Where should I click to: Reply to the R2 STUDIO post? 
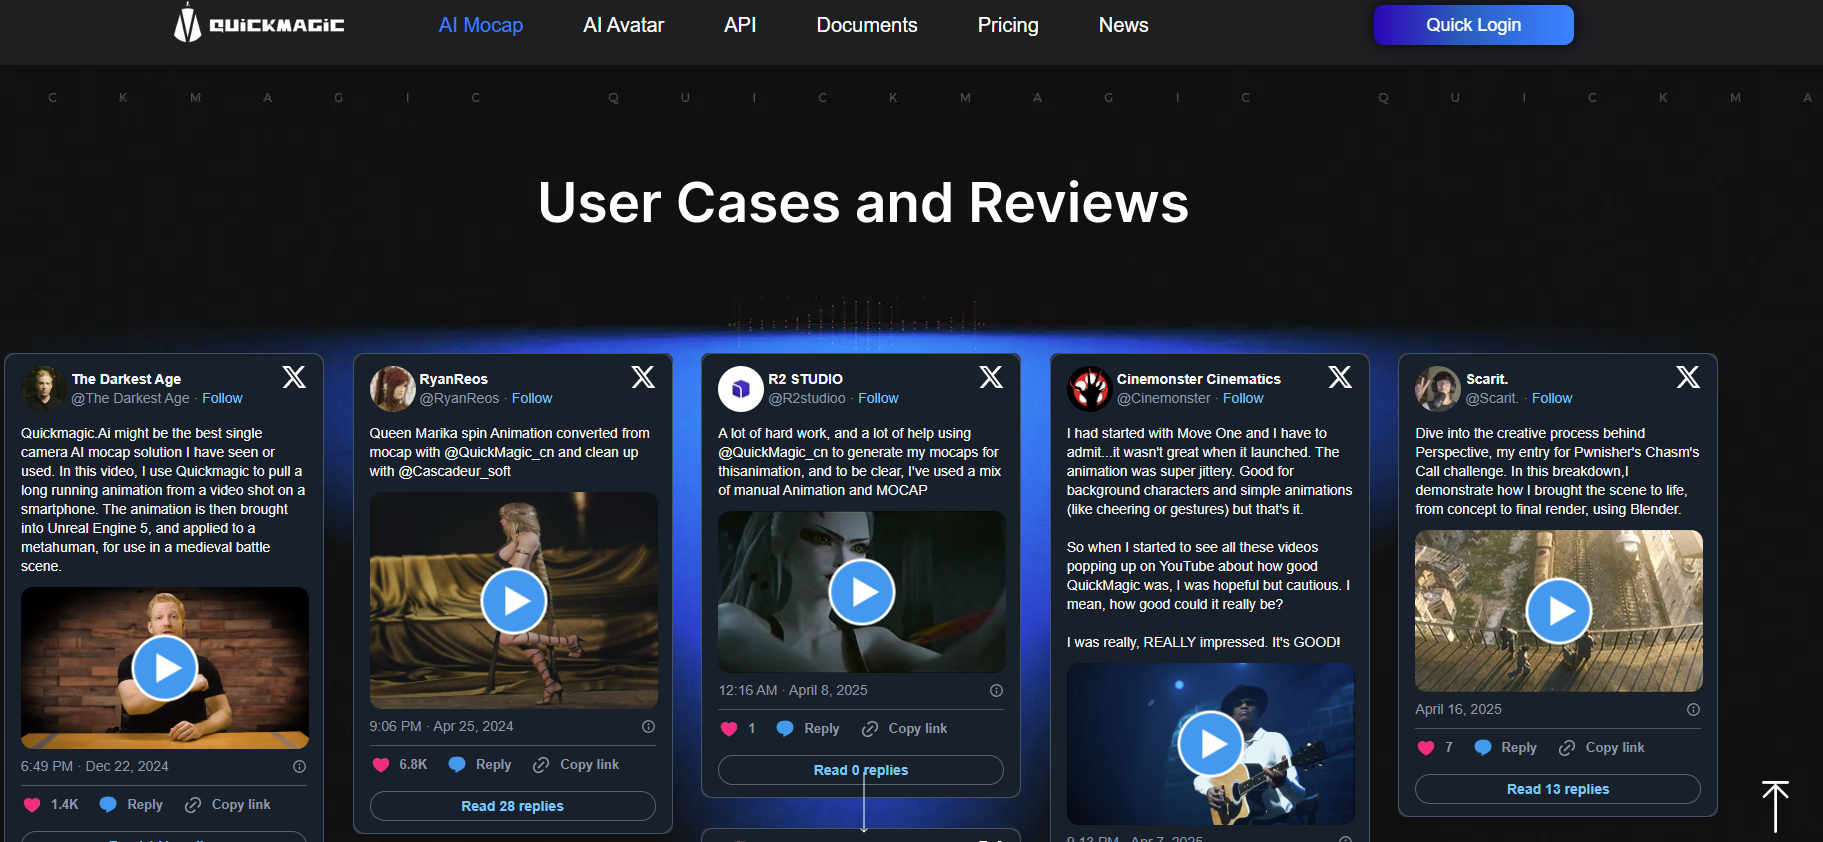click(808, 729)
